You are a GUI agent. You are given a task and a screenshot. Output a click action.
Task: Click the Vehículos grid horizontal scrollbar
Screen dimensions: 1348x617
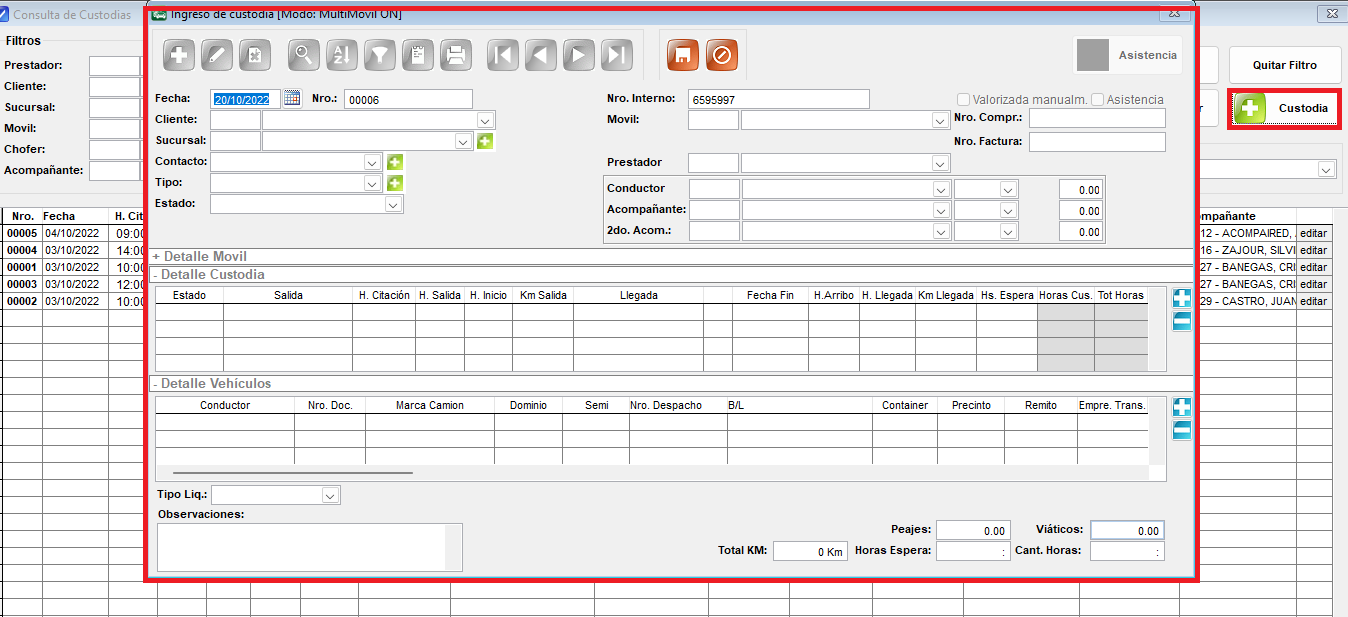pos(293,473)
